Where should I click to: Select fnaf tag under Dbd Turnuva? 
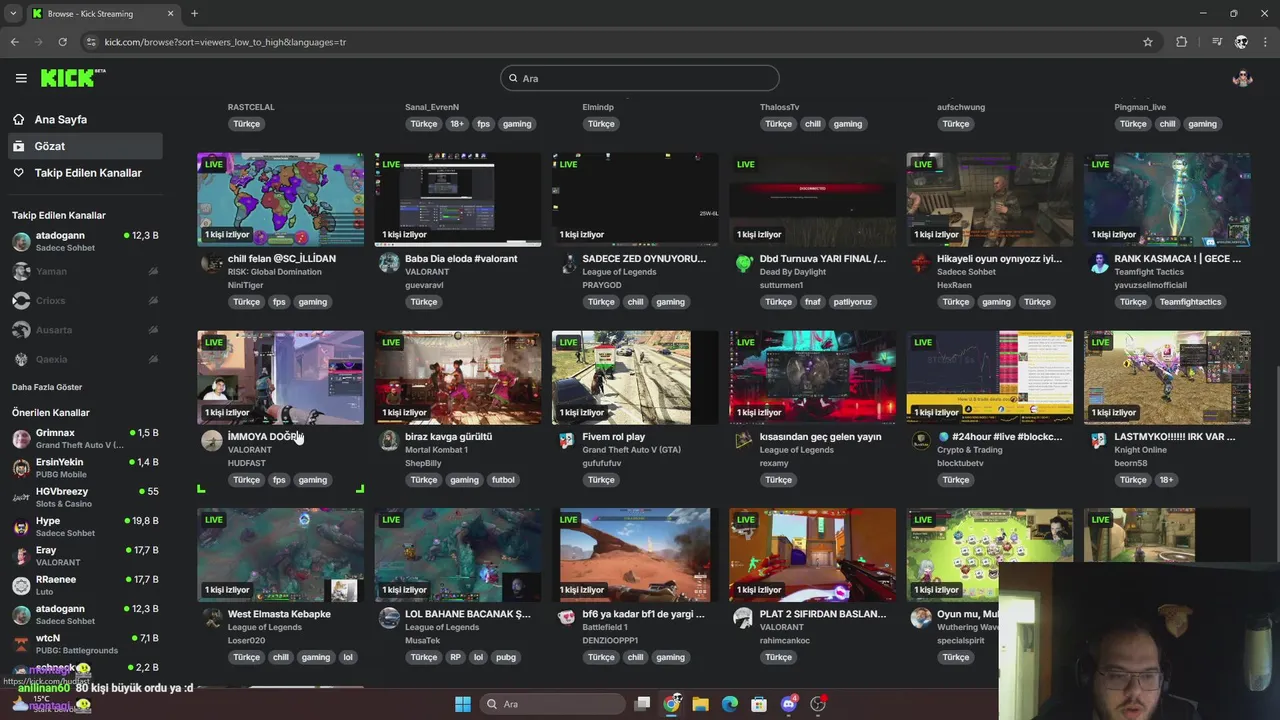812,302
